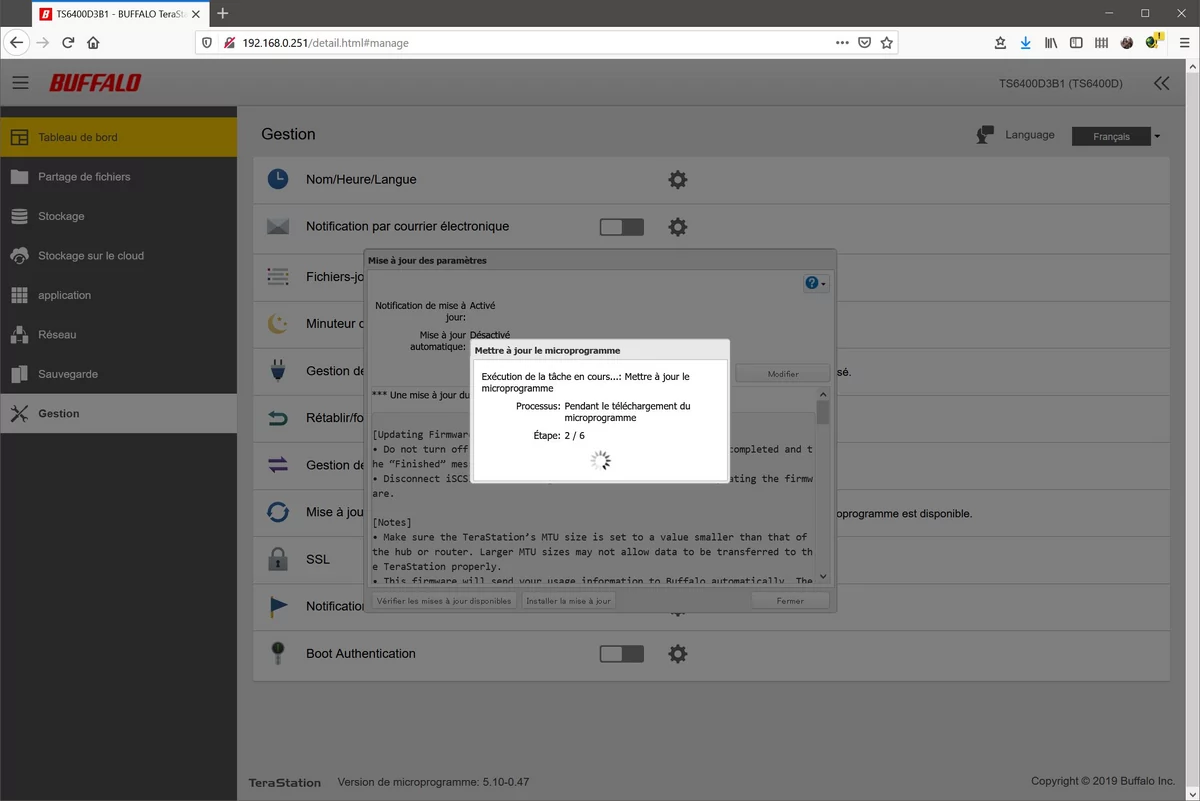Click the power plug icon
The width and height of the screenshot is (1200, 801).
tap(278, 371)
